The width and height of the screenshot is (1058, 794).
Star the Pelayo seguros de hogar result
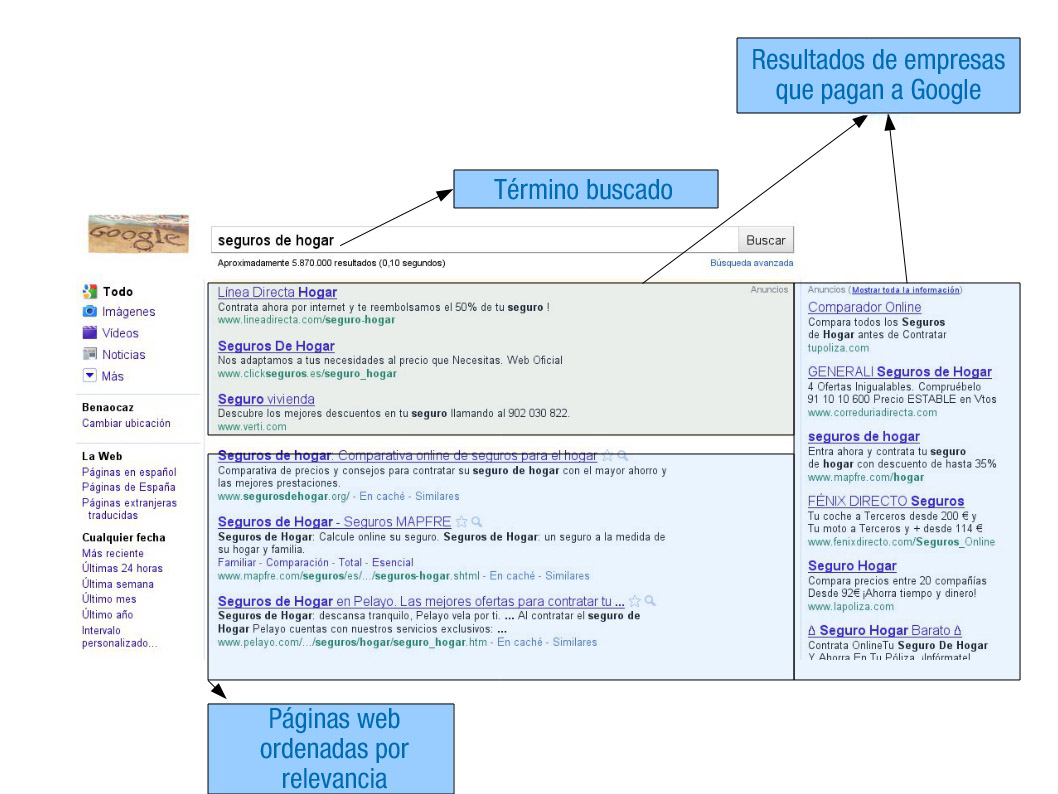click(x=634, y=602)
